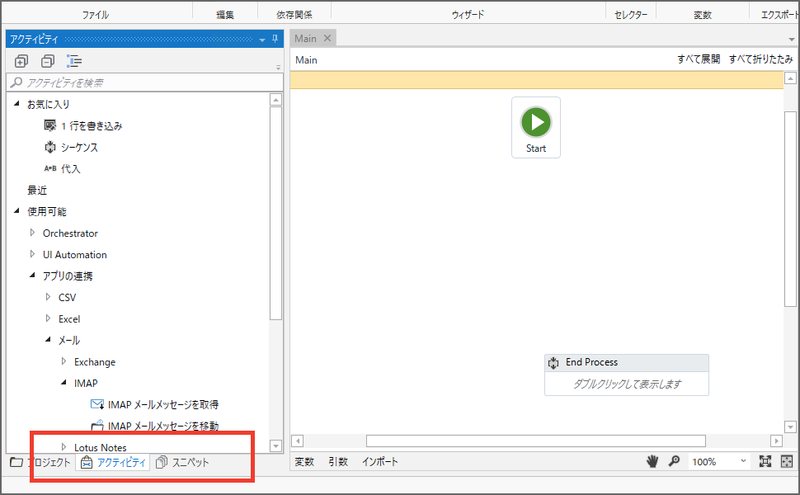The image size is (800, 495).
Task: Click the expand all activities icon
Action: (21, 61)
